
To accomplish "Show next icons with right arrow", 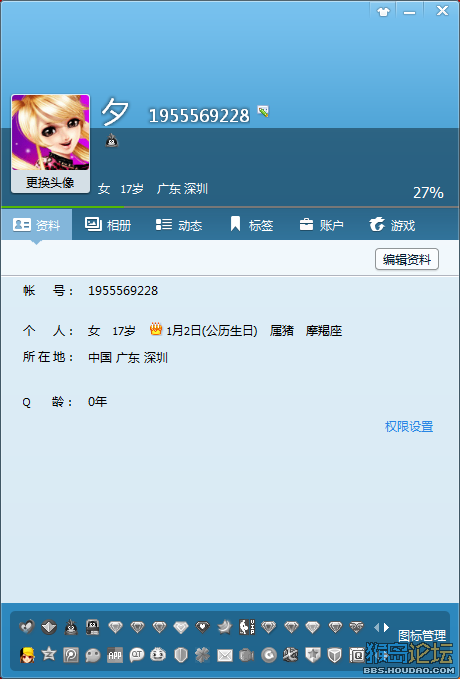I will [386, 627].
